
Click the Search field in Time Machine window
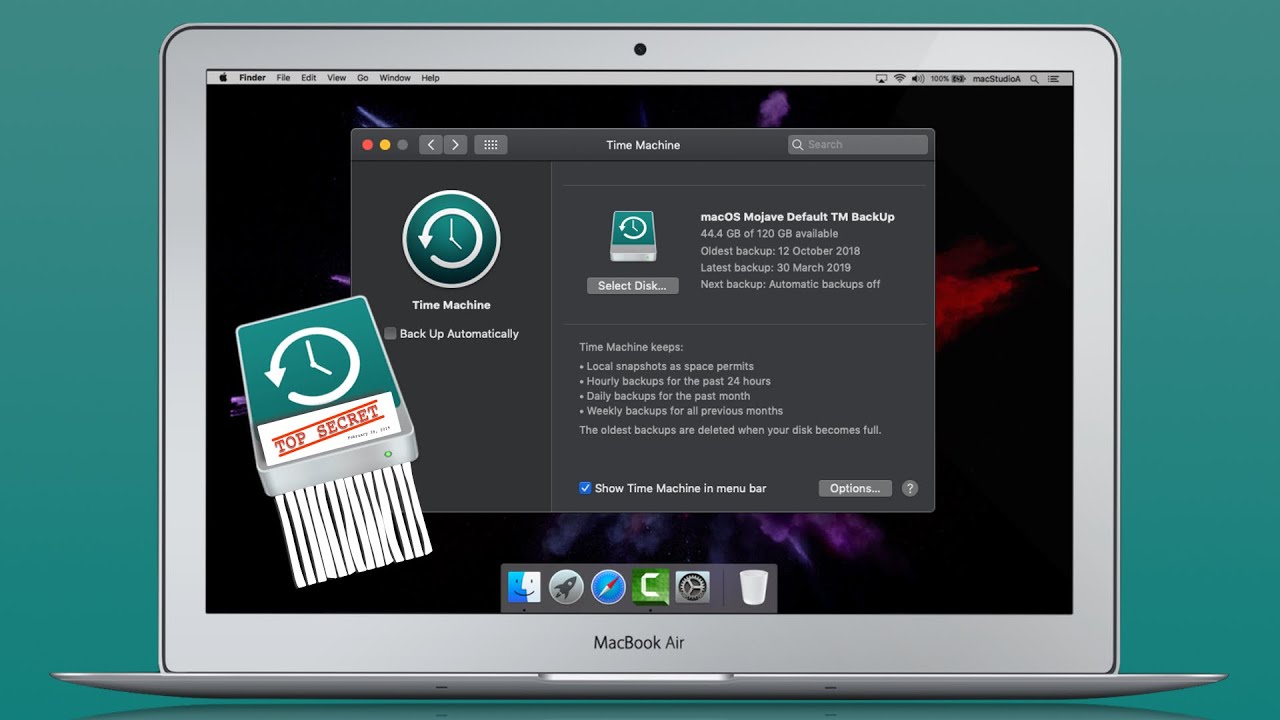point(858,145)
